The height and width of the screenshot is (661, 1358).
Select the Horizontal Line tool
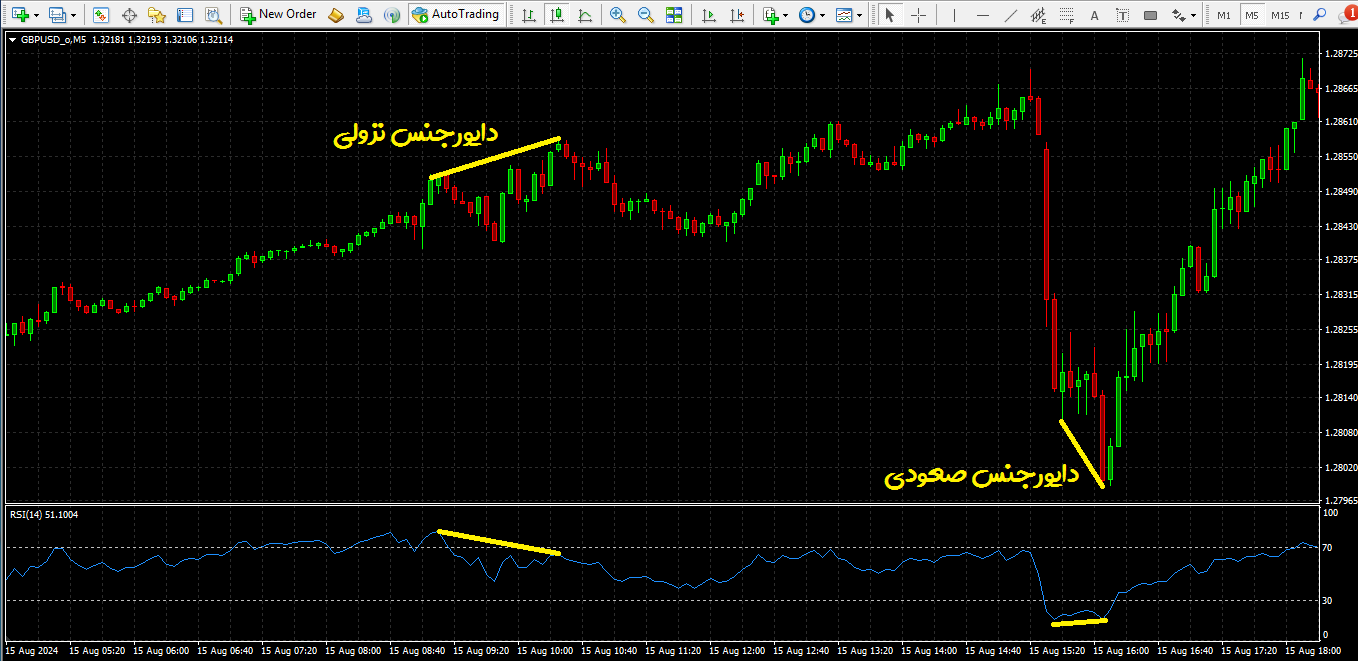984,15
